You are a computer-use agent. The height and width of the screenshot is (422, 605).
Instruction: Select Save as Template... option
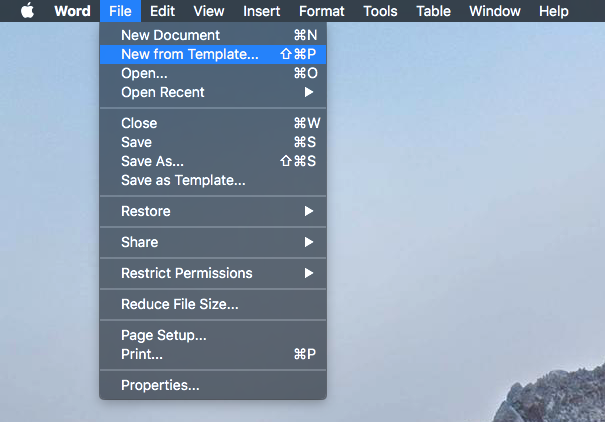coord(183,180)
